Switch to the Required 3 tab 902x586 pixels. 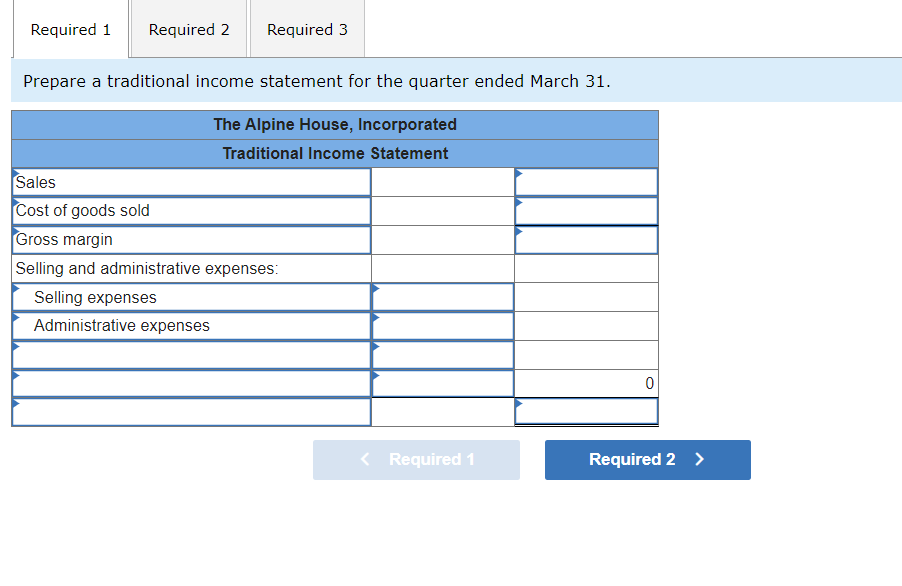[x=306, y=29]
